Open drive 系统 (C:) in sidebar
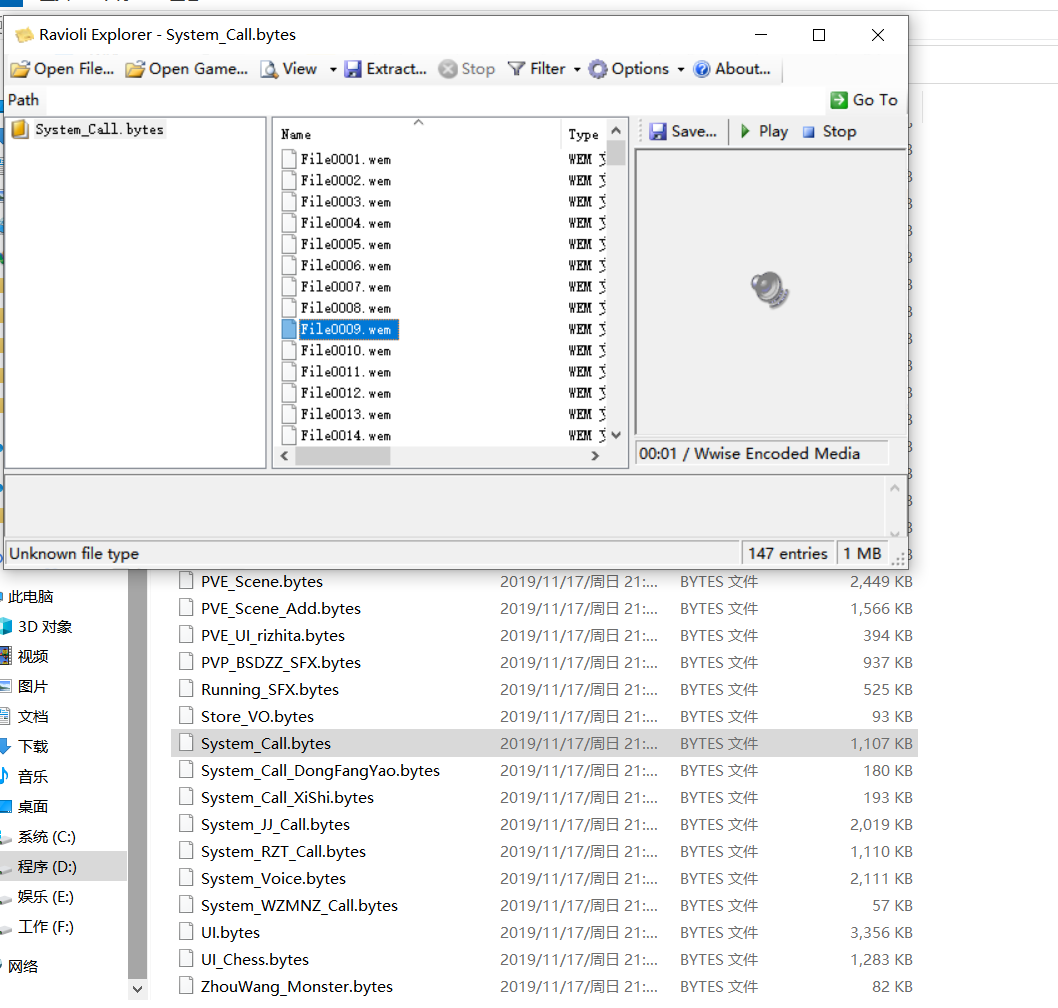 46,837
